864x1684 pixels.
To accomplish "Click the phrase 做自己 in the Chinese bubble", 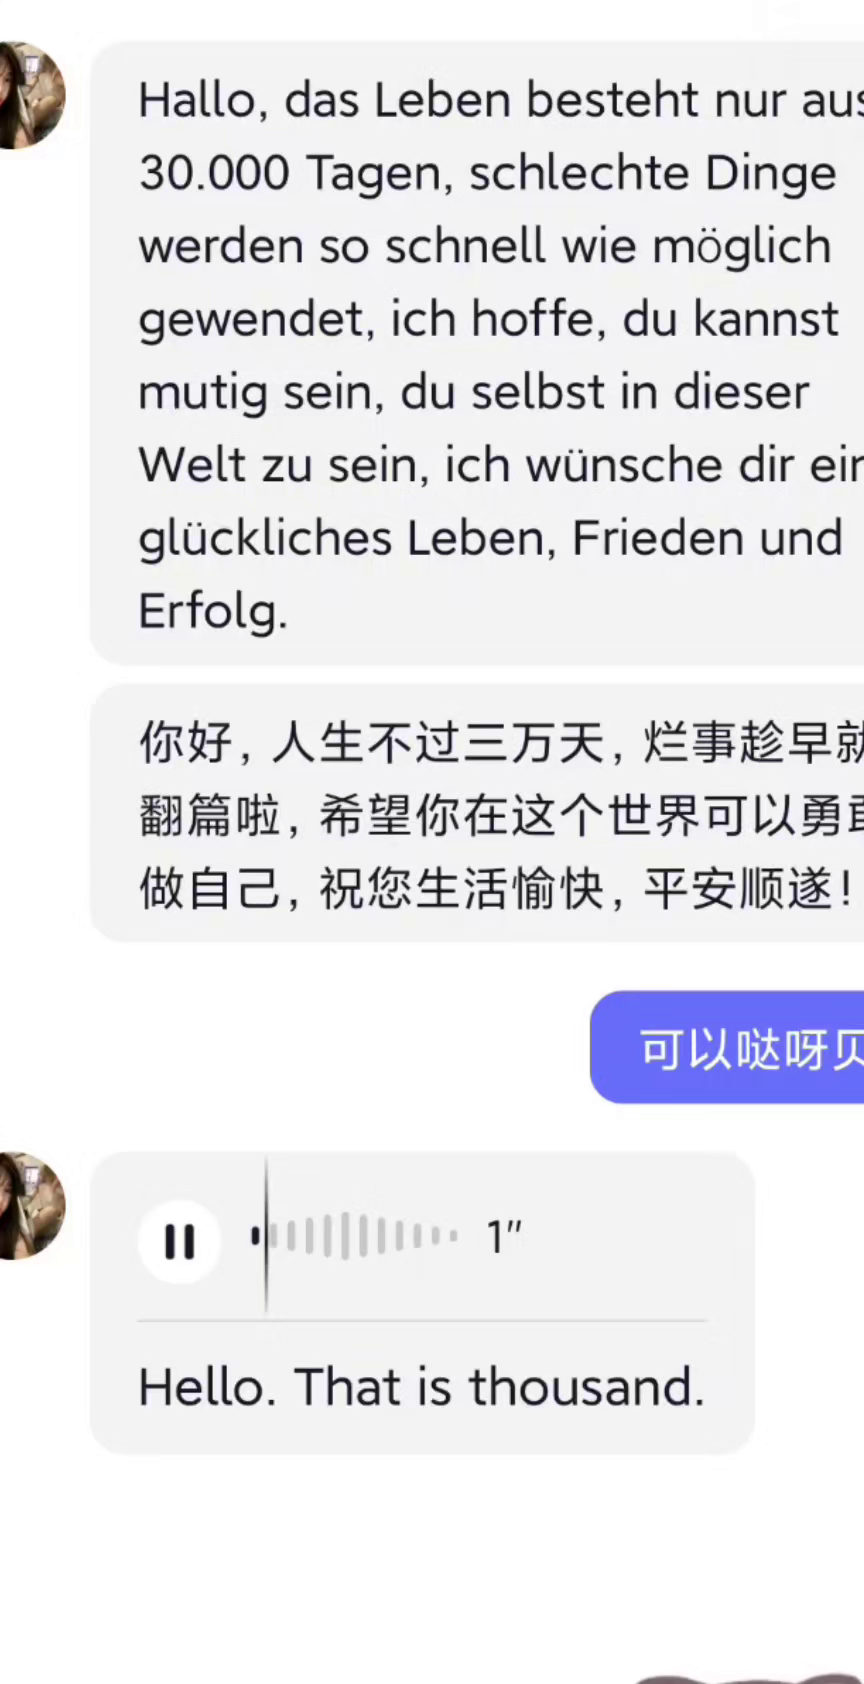I will click(210, 888).
